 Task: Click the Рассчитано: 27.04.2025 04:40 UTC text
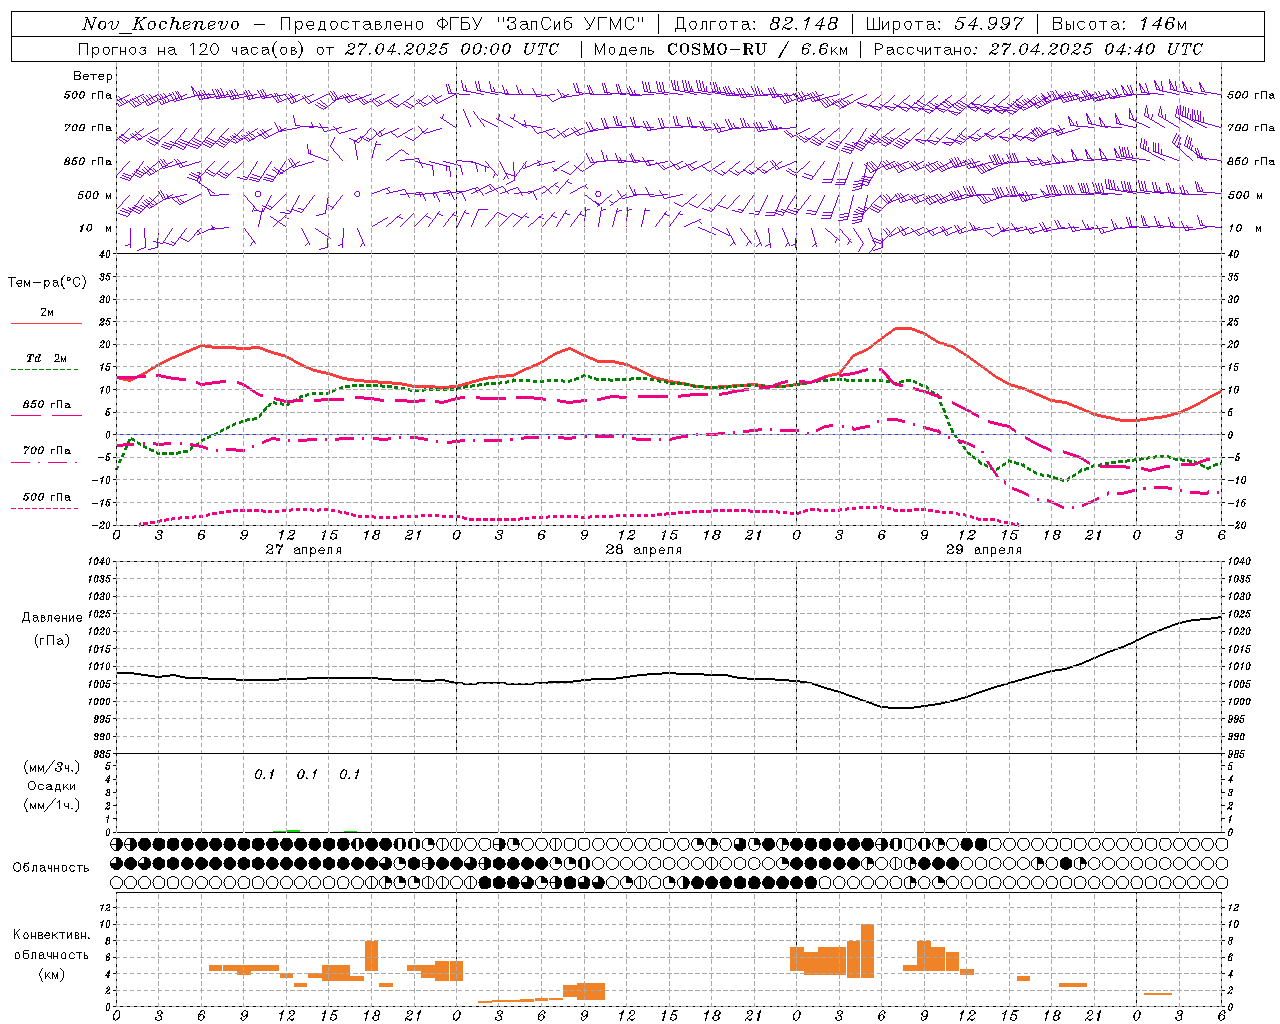[1038, 49]
